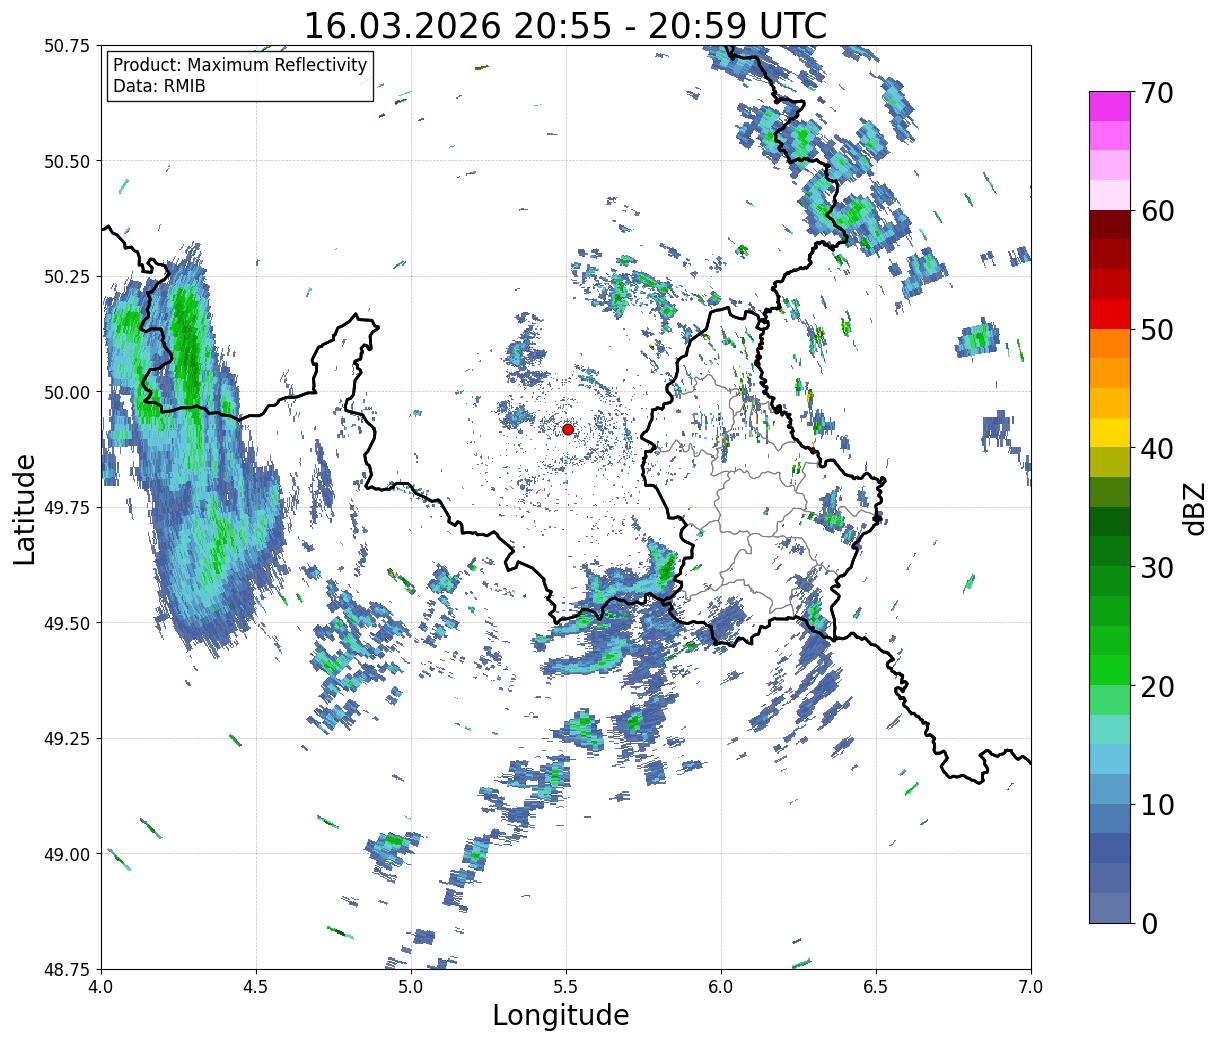The height and width of the screenshot is (1040, 1219).
Task: Click the colorbar tick label 40
Action: (x=1157, y=449)
